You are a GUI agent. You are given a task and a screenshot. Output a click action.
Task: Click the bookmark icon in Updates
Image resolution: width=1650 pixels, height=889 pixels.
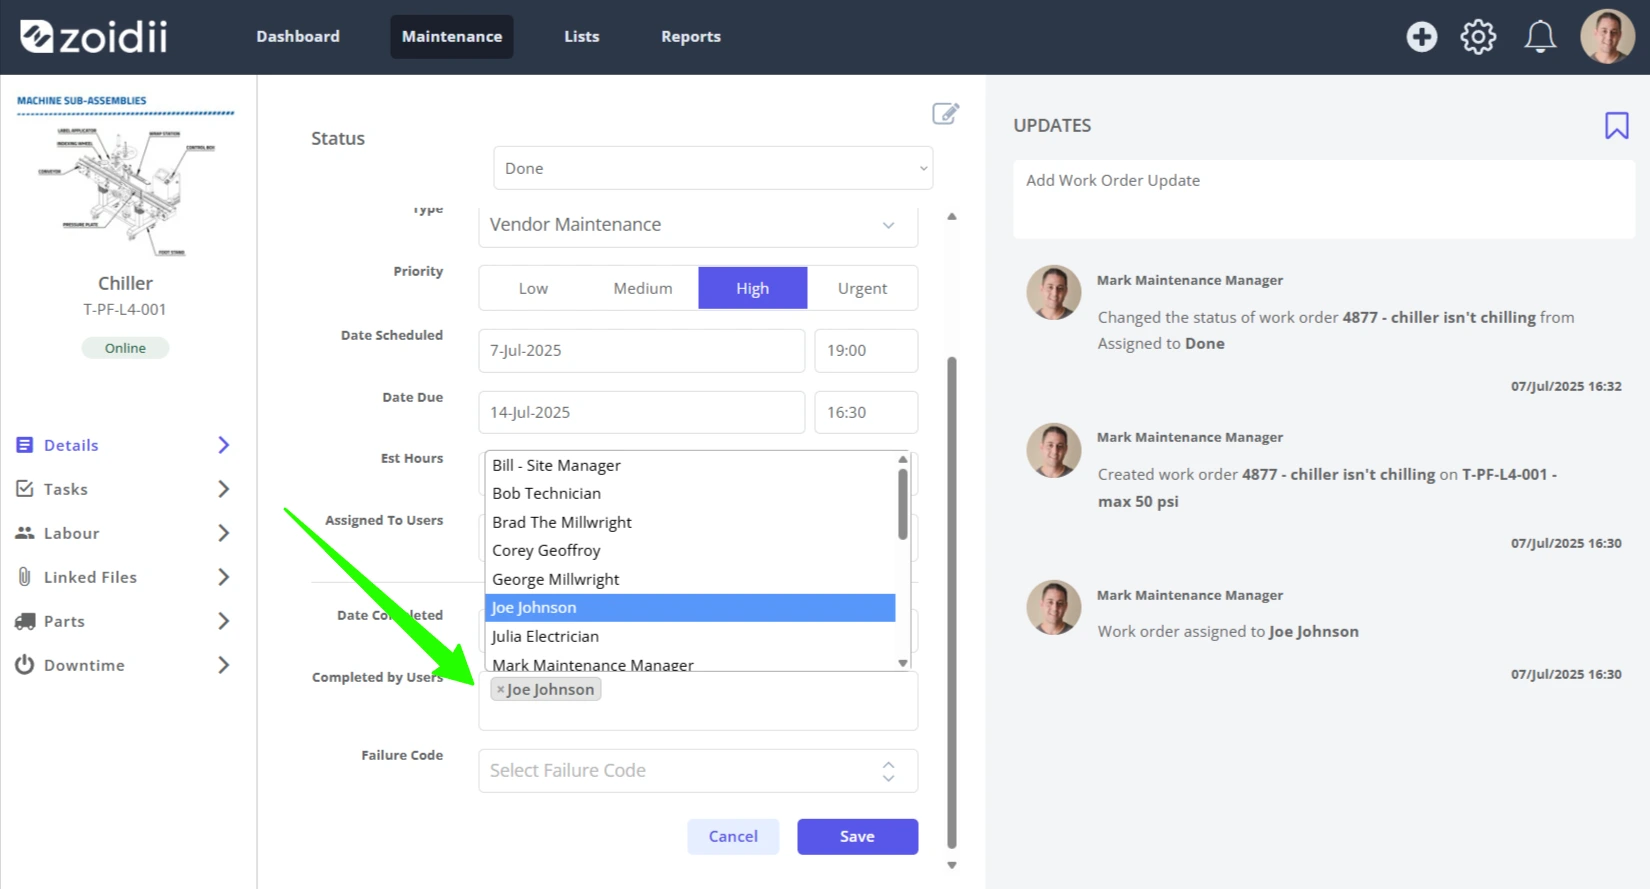tap(1616, 126)
